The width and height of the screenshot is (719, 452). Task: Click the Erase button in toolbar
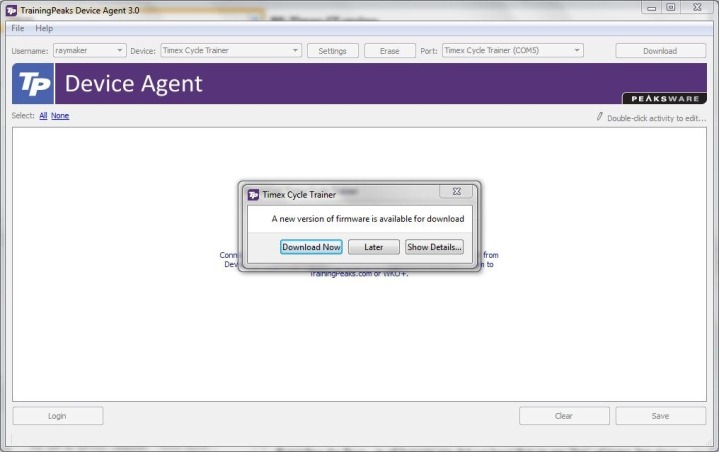coord(390,51)
